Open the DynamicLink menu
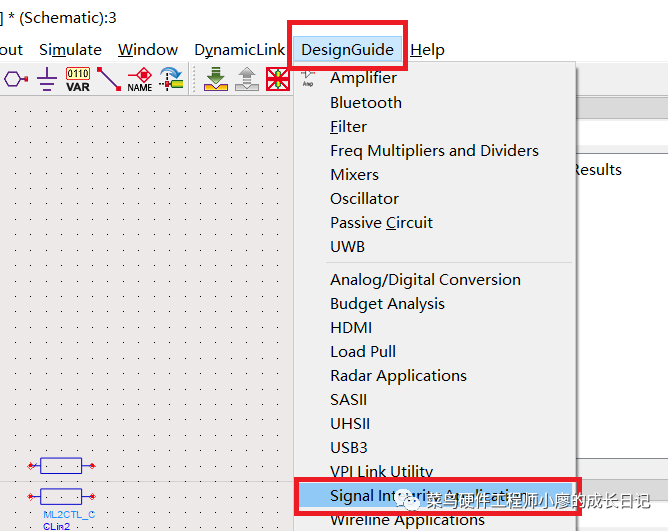The width and height of the screenshot is (672, 531). click(239, 50)
